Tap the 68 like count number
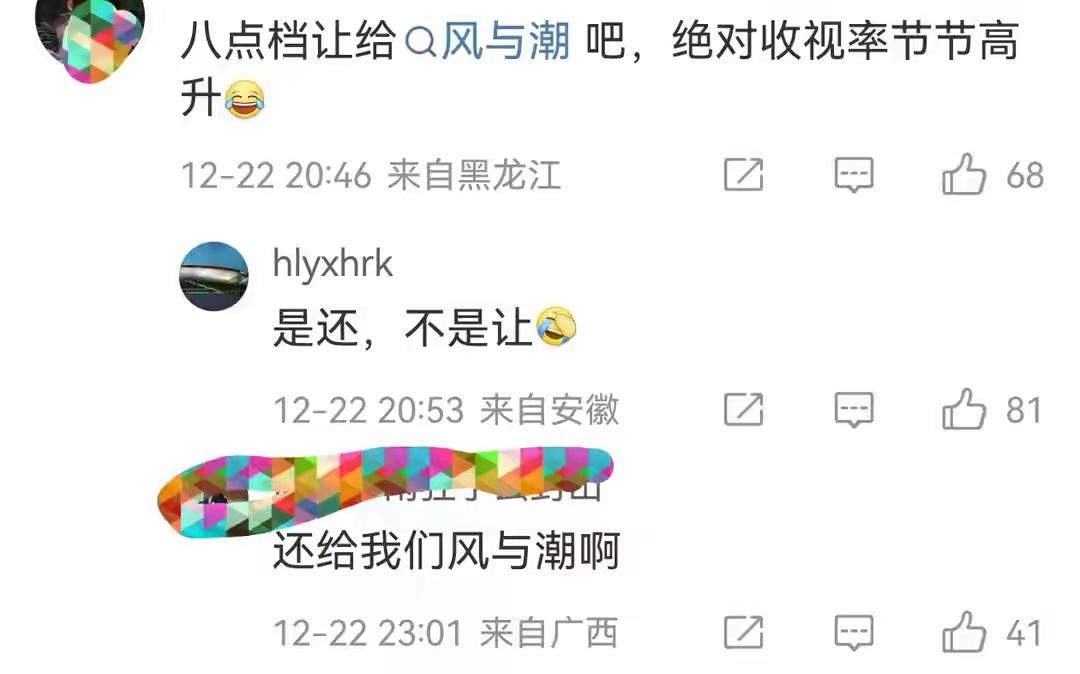 point(1024,176)
